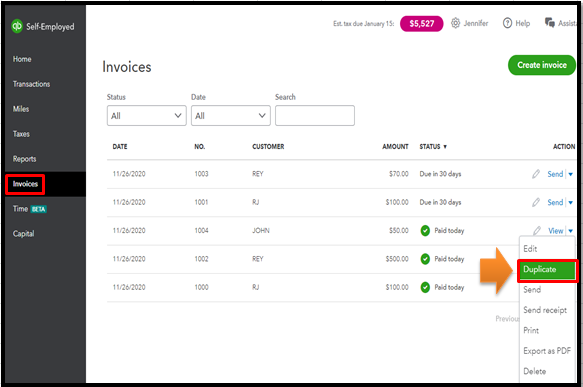Click the NO. column header

(x=200, y=146)
